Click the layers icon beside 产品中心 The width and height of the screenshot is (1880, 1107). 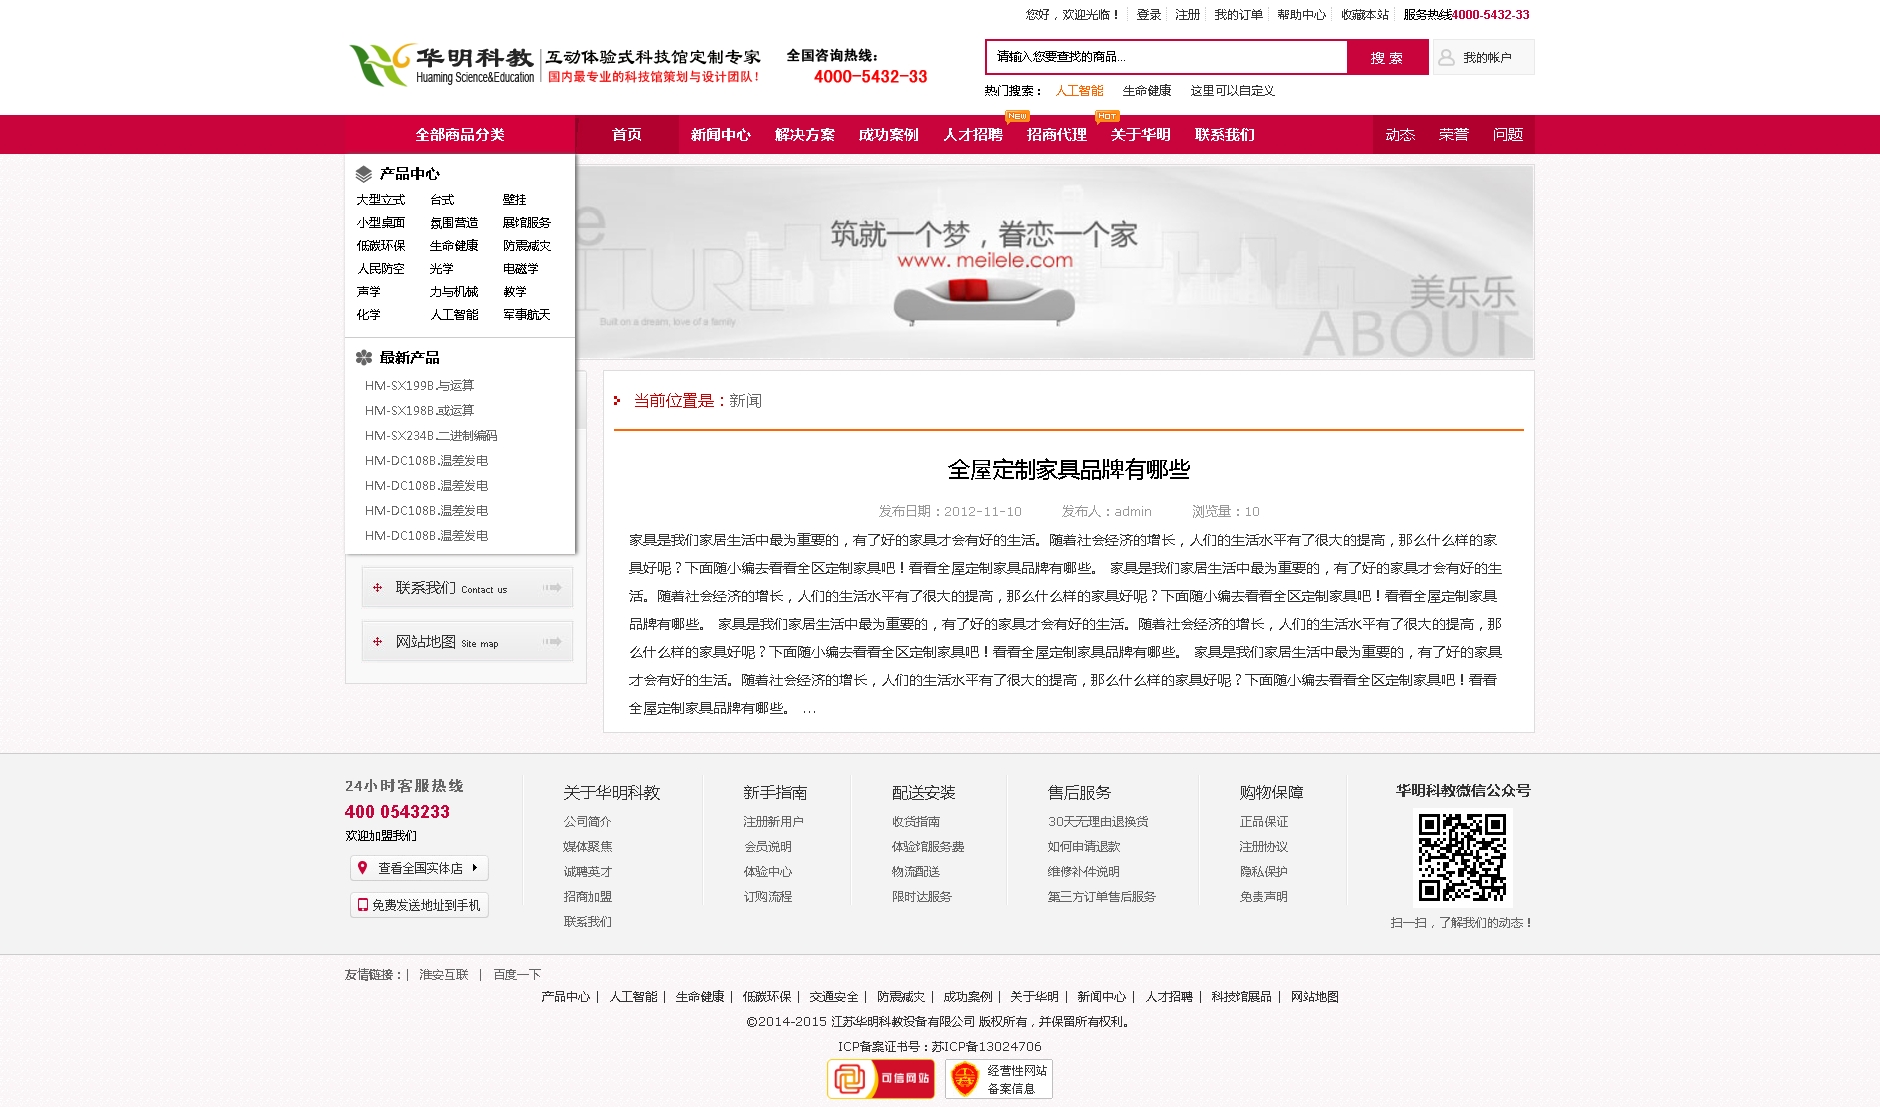pos(364,174)
